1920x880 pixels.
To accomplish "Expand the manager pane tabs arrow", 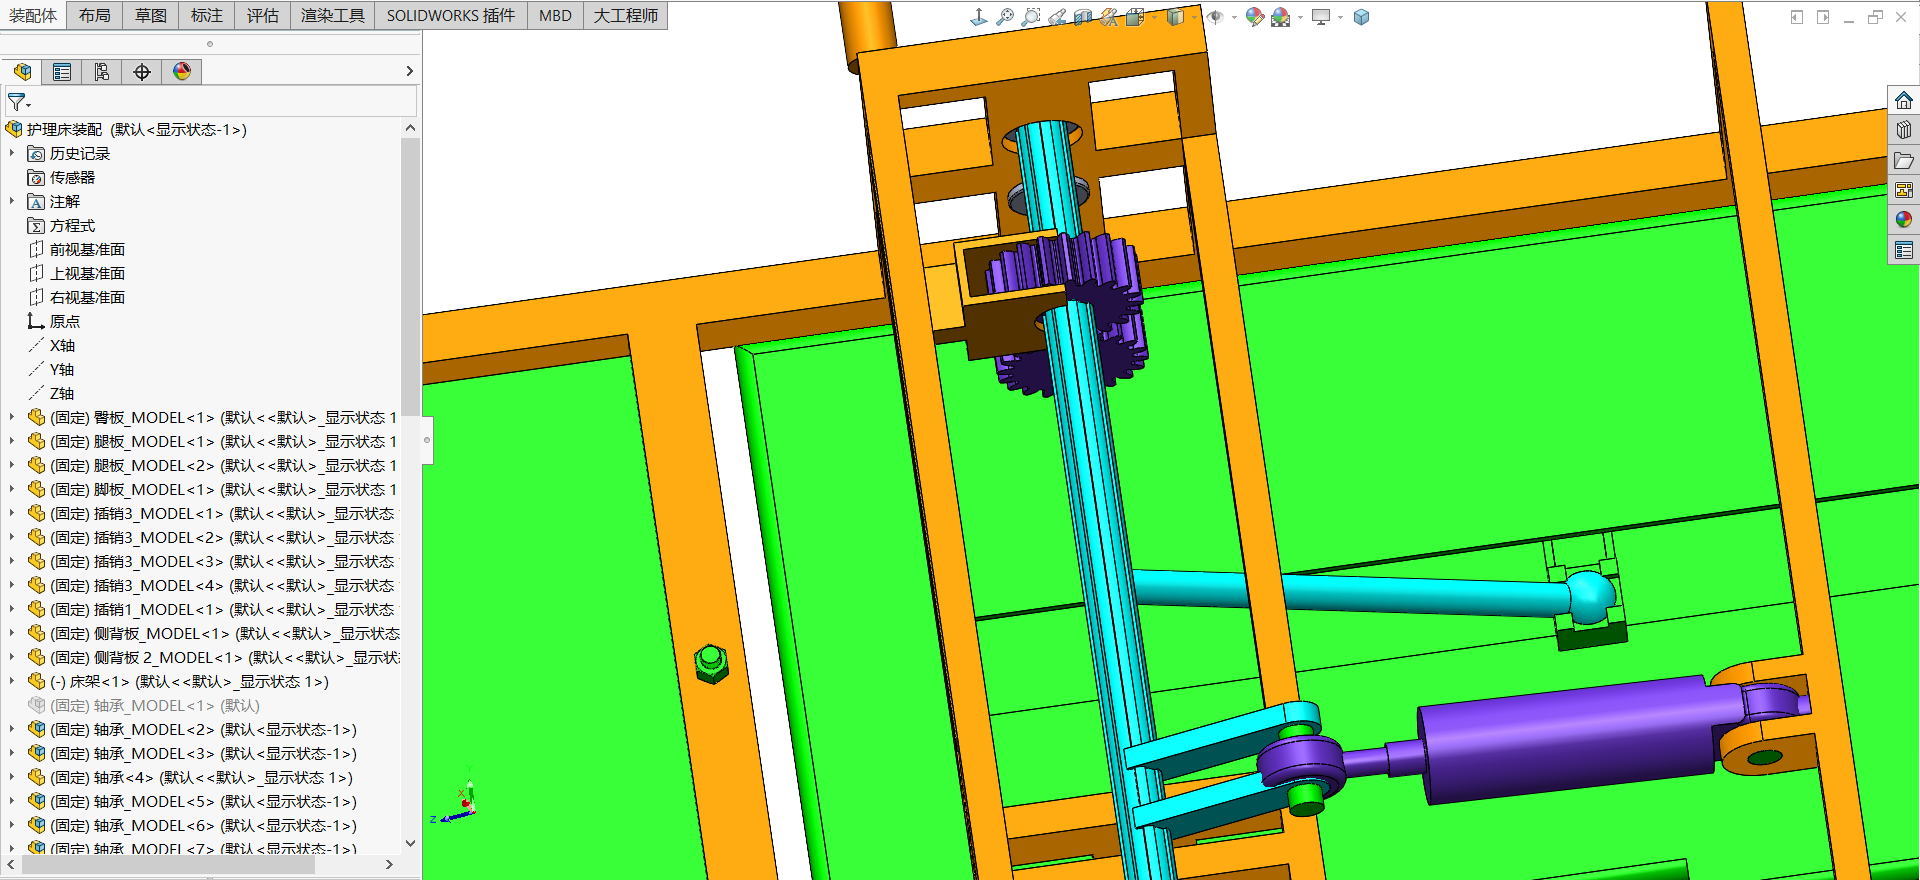I will (x=409, y=71).
